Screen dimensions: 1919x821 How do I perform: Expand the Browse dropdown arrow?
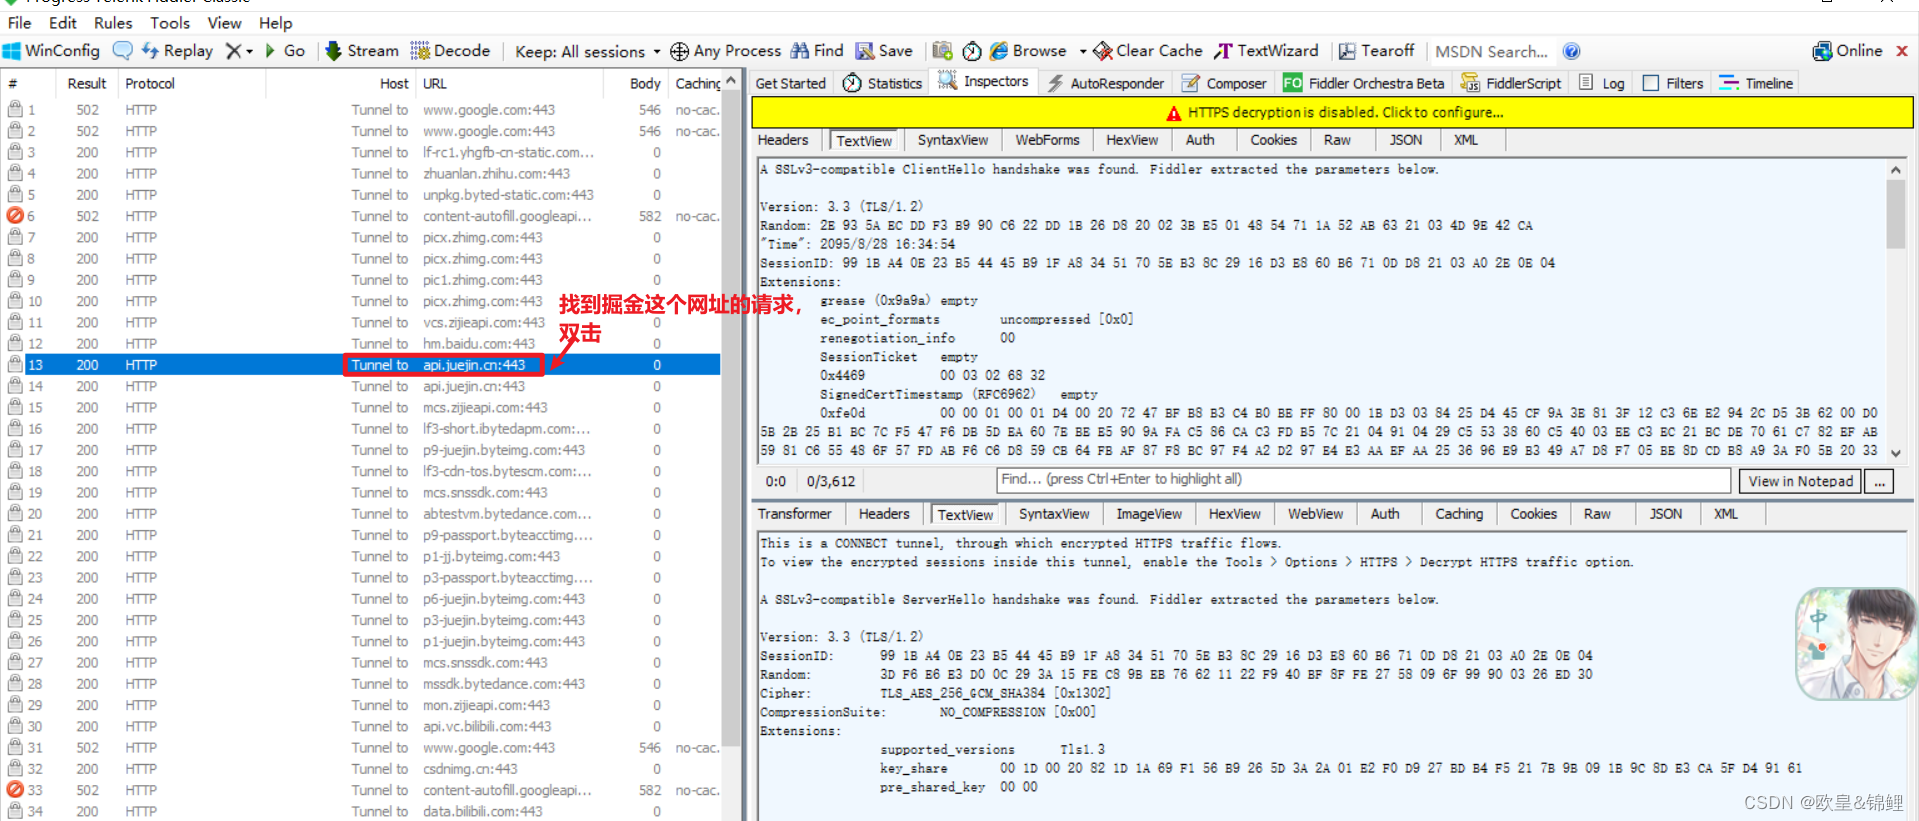pyautogui.click(x=1082, y=52)
